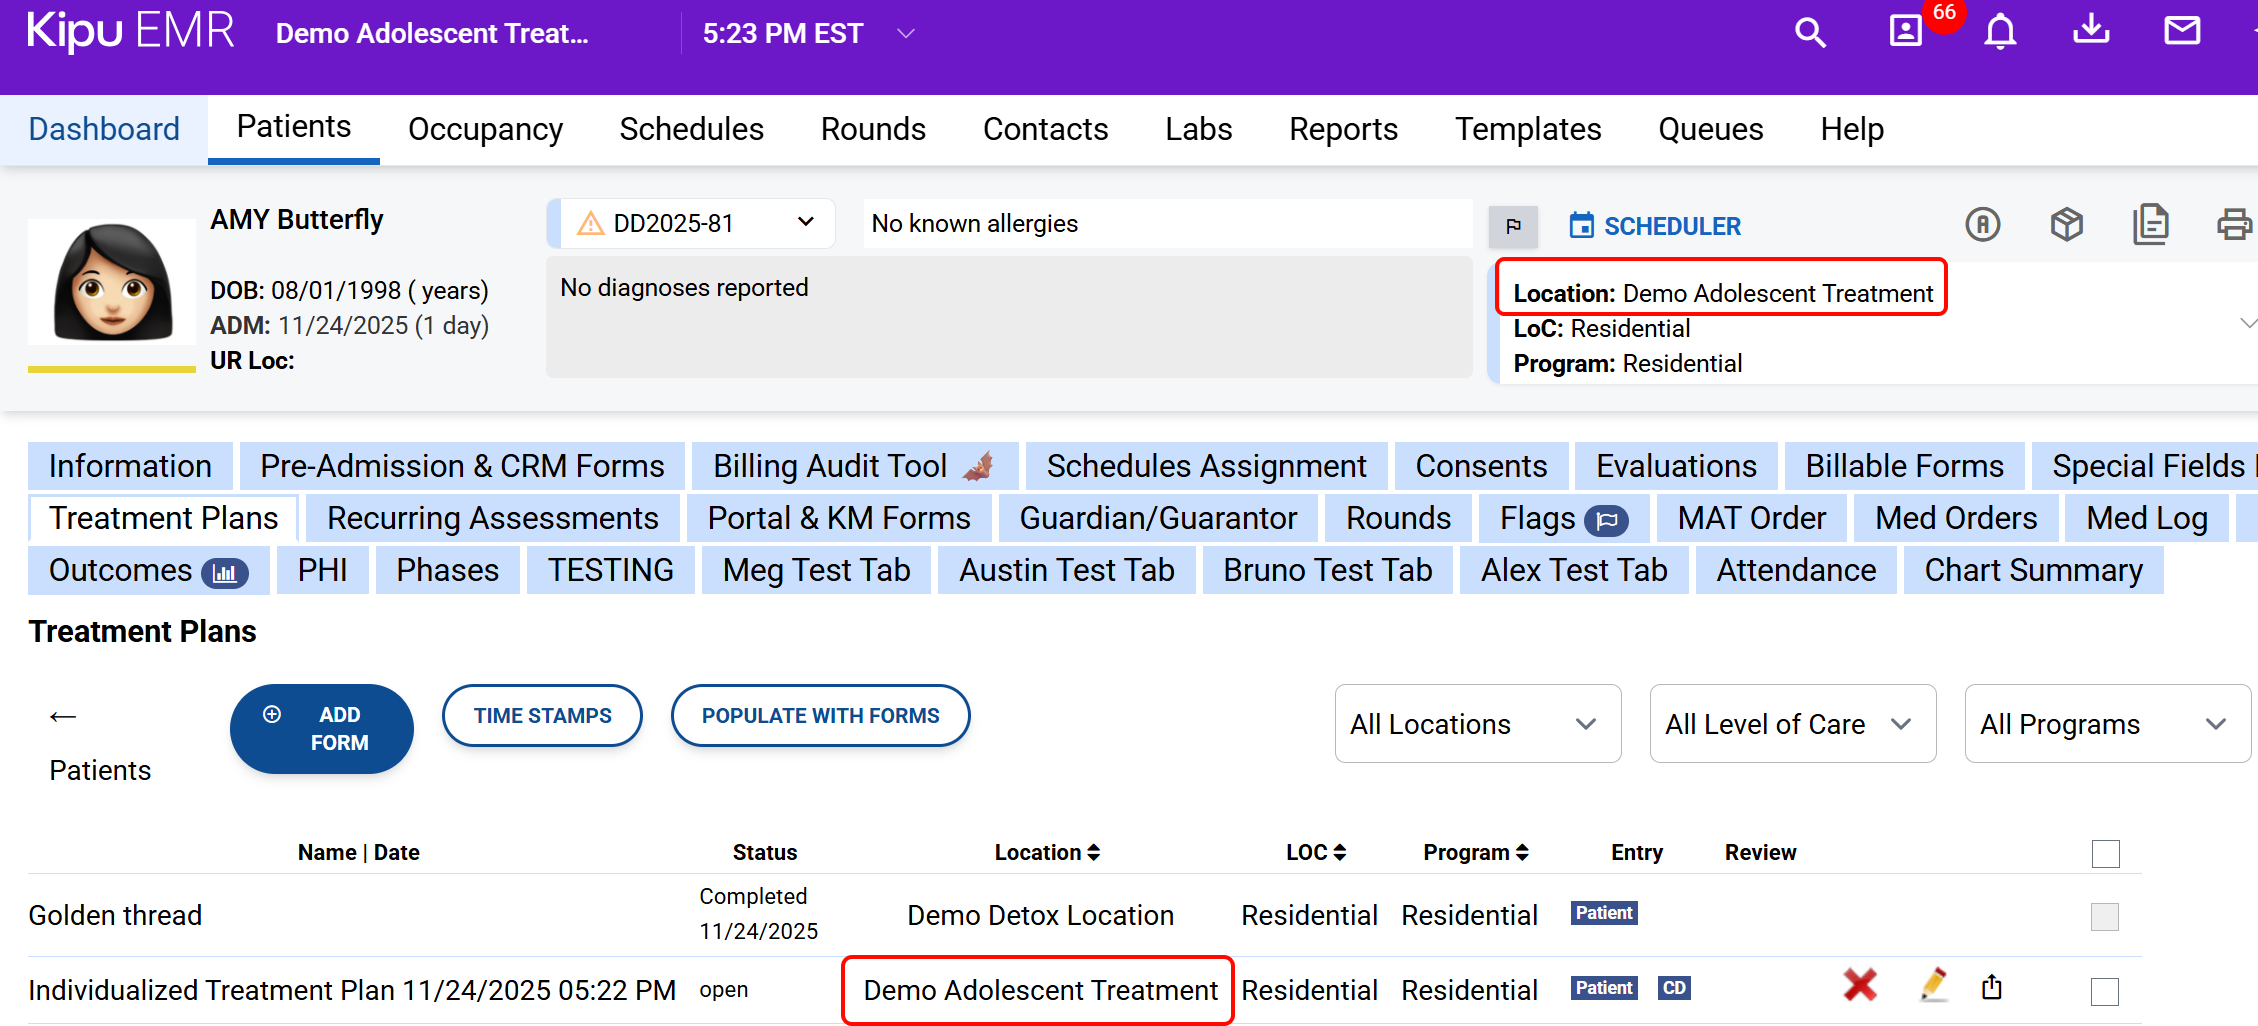Switch to the Occupancy menu tab
The height and width of the screenshot is (1026, 2258).
pos(485,129)
